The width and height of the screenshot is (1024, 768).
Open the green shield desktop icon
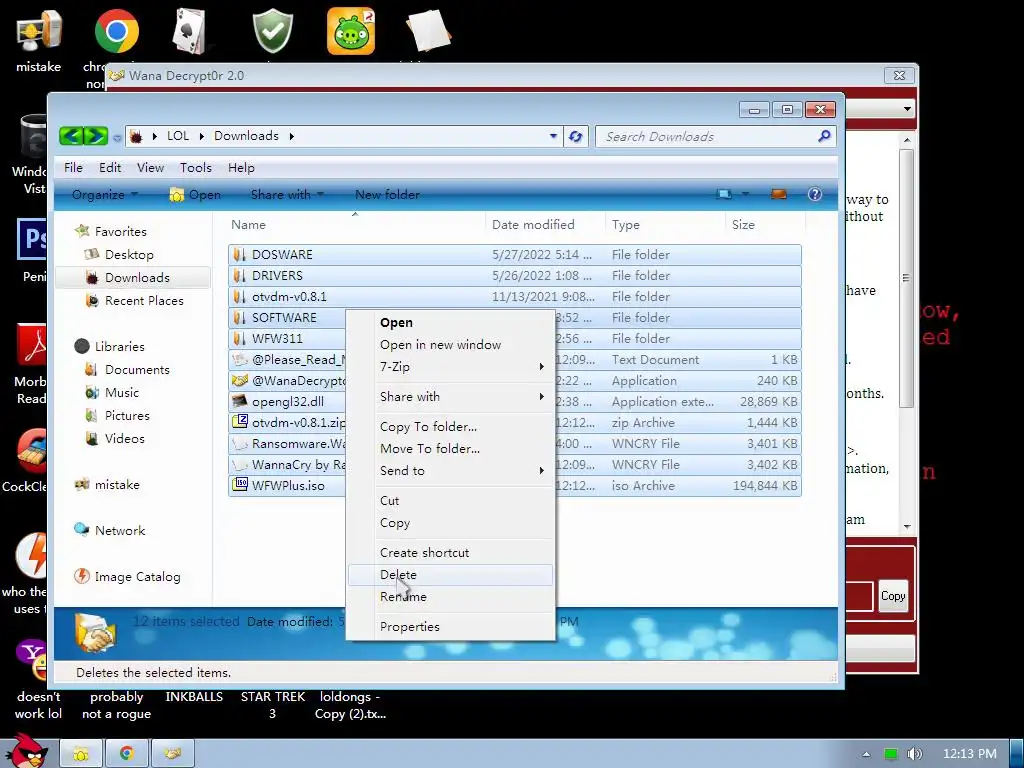(x=272, y=31)
